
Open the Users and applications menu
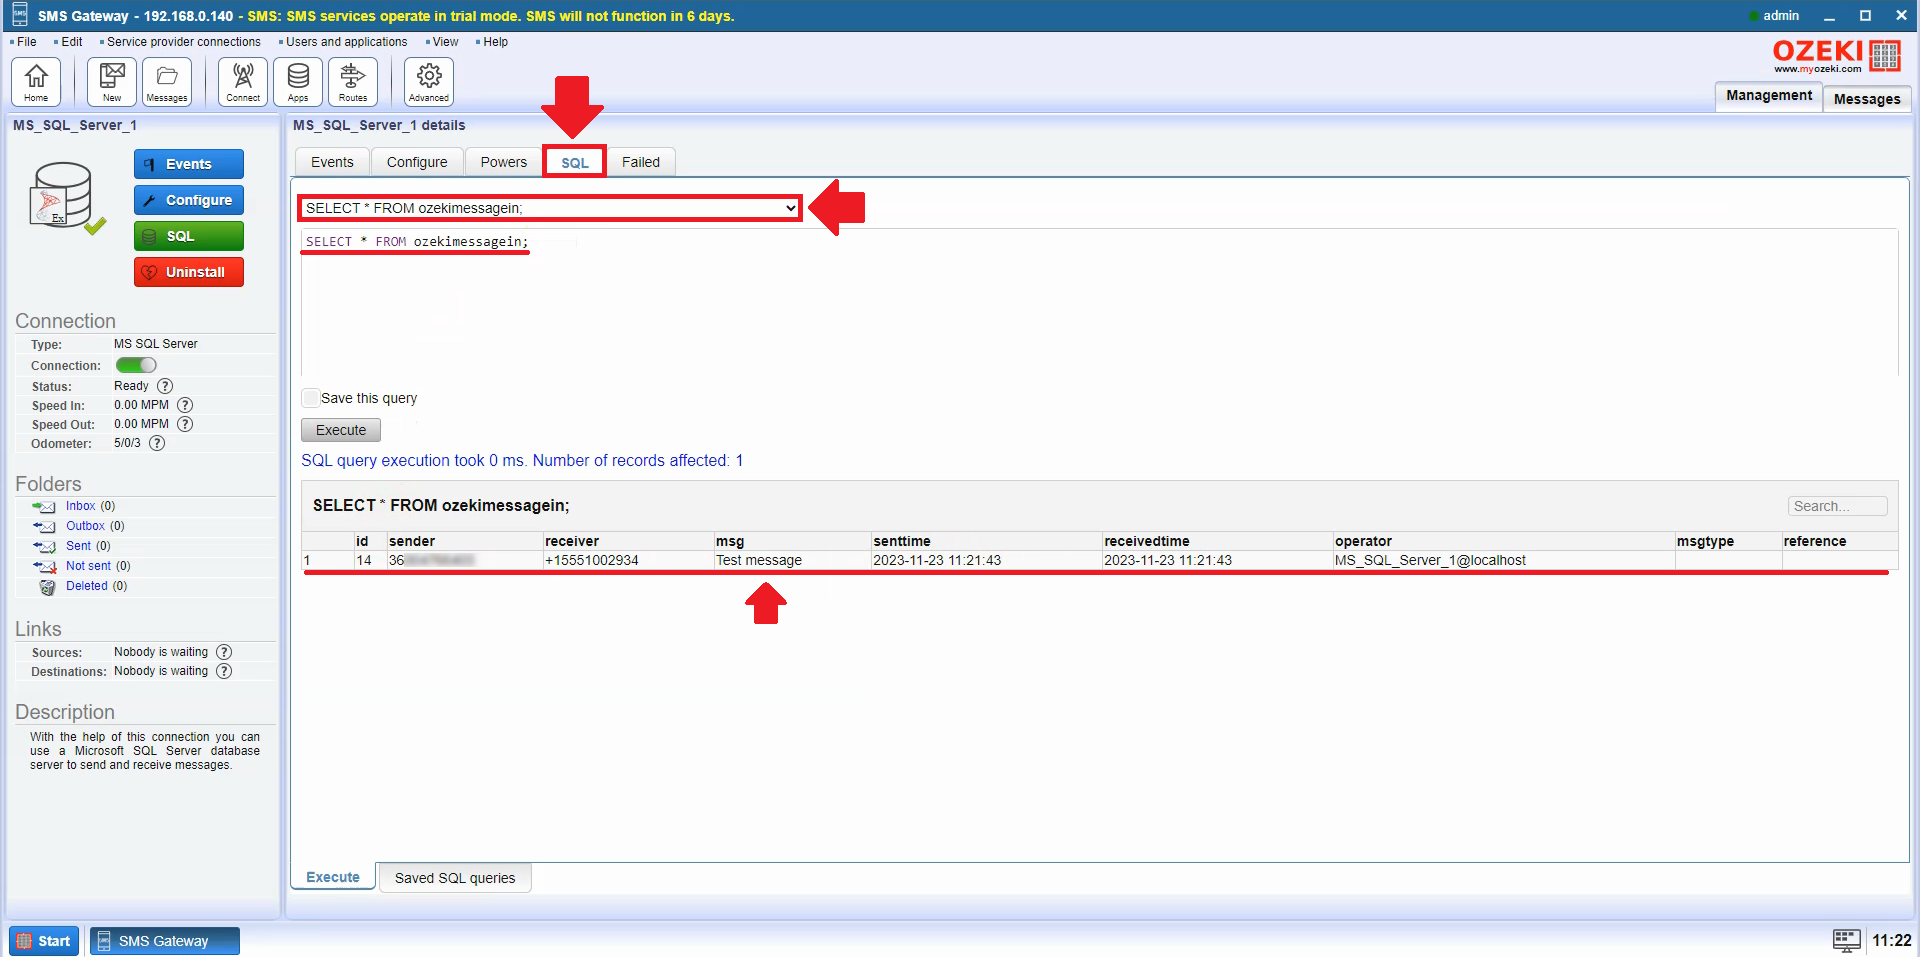pos(346,42)
